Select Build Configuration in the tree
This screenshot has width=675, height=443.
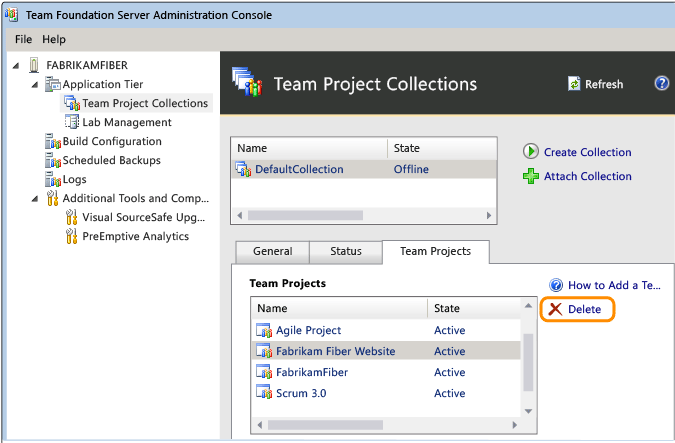coord(112,141)
